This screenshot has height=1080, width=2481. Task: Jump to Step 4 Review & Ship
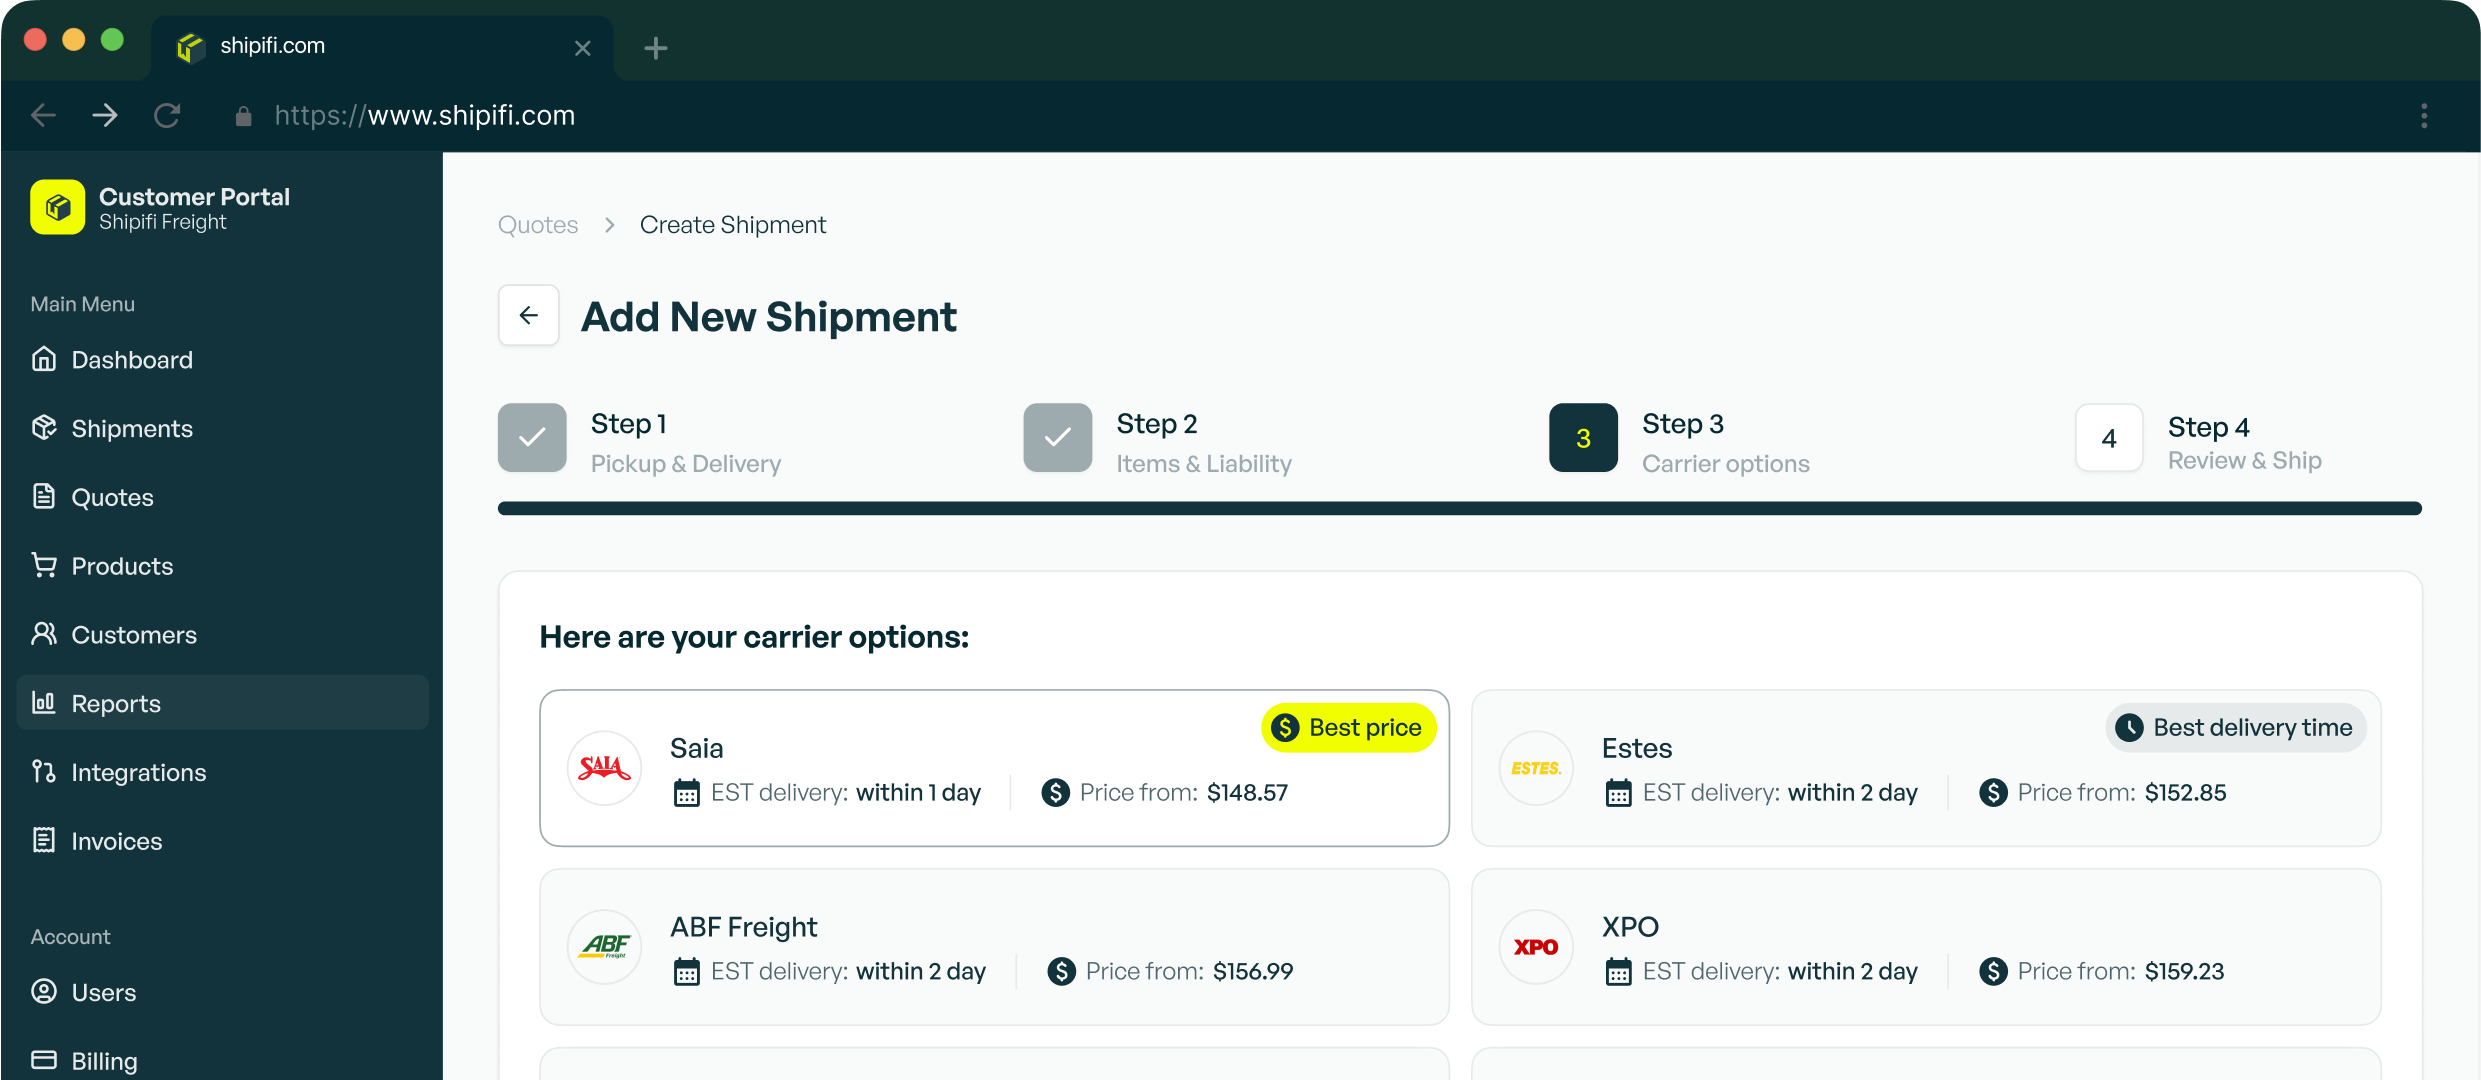pos(2109,438)
